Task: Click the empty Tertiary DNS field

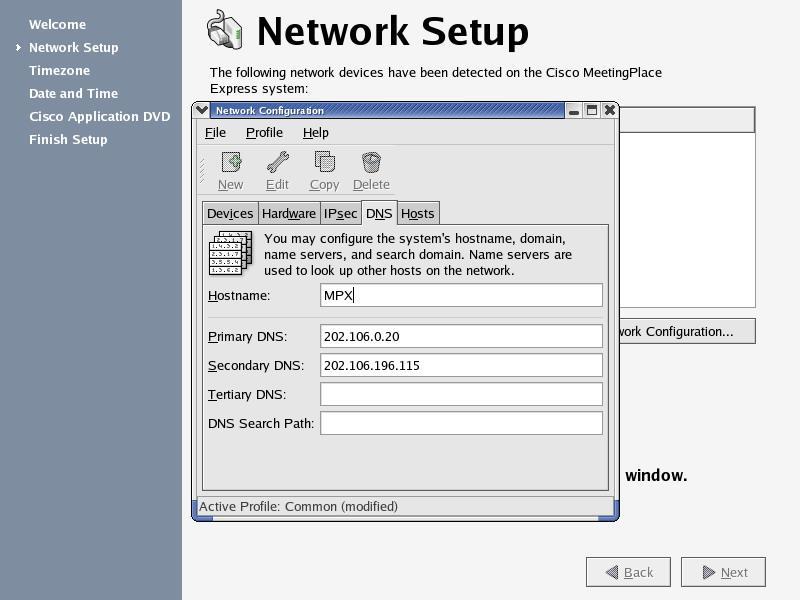Action: coord(461,394)
